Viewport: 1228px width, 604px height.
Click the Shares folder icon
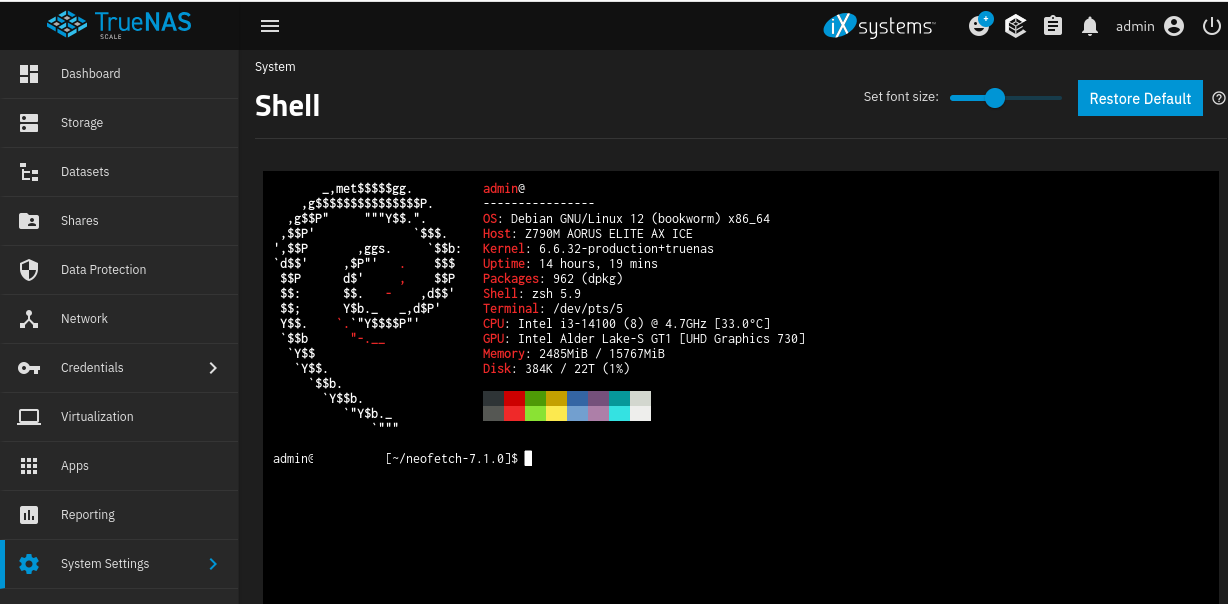point(29,220)
